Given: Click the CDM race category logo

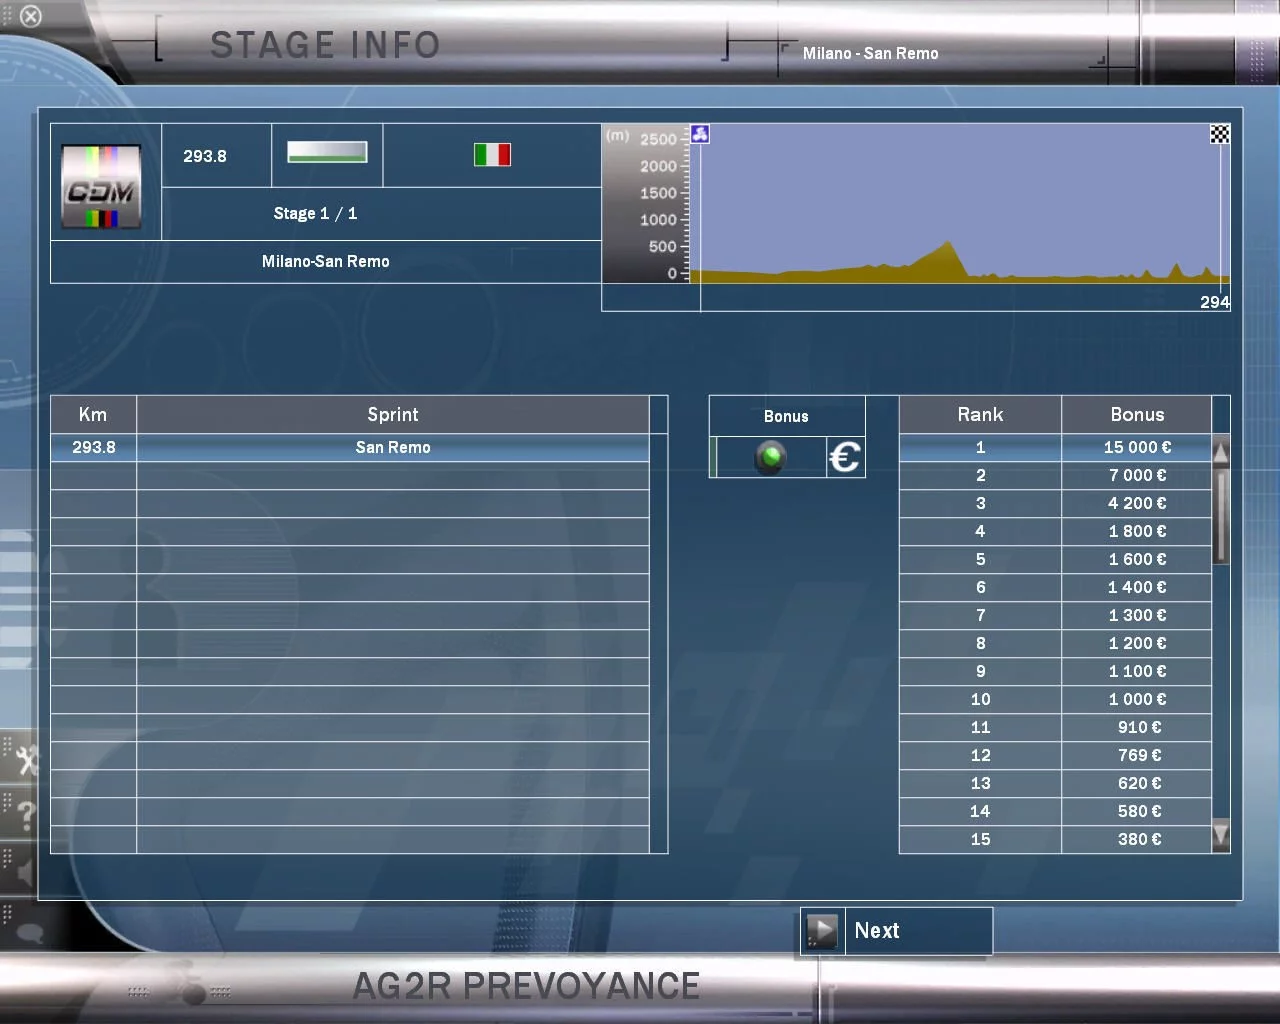Looking at the screenshot, I should (x=101, y=187).
